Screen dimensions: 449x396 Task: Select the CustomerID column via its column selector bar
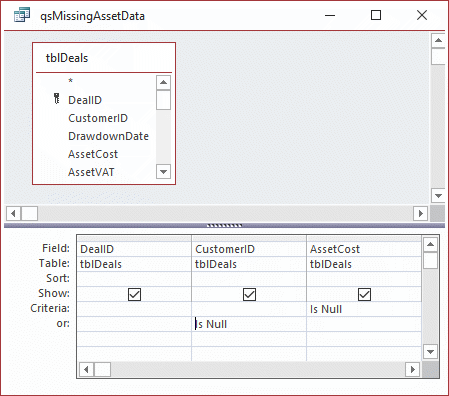249,238
